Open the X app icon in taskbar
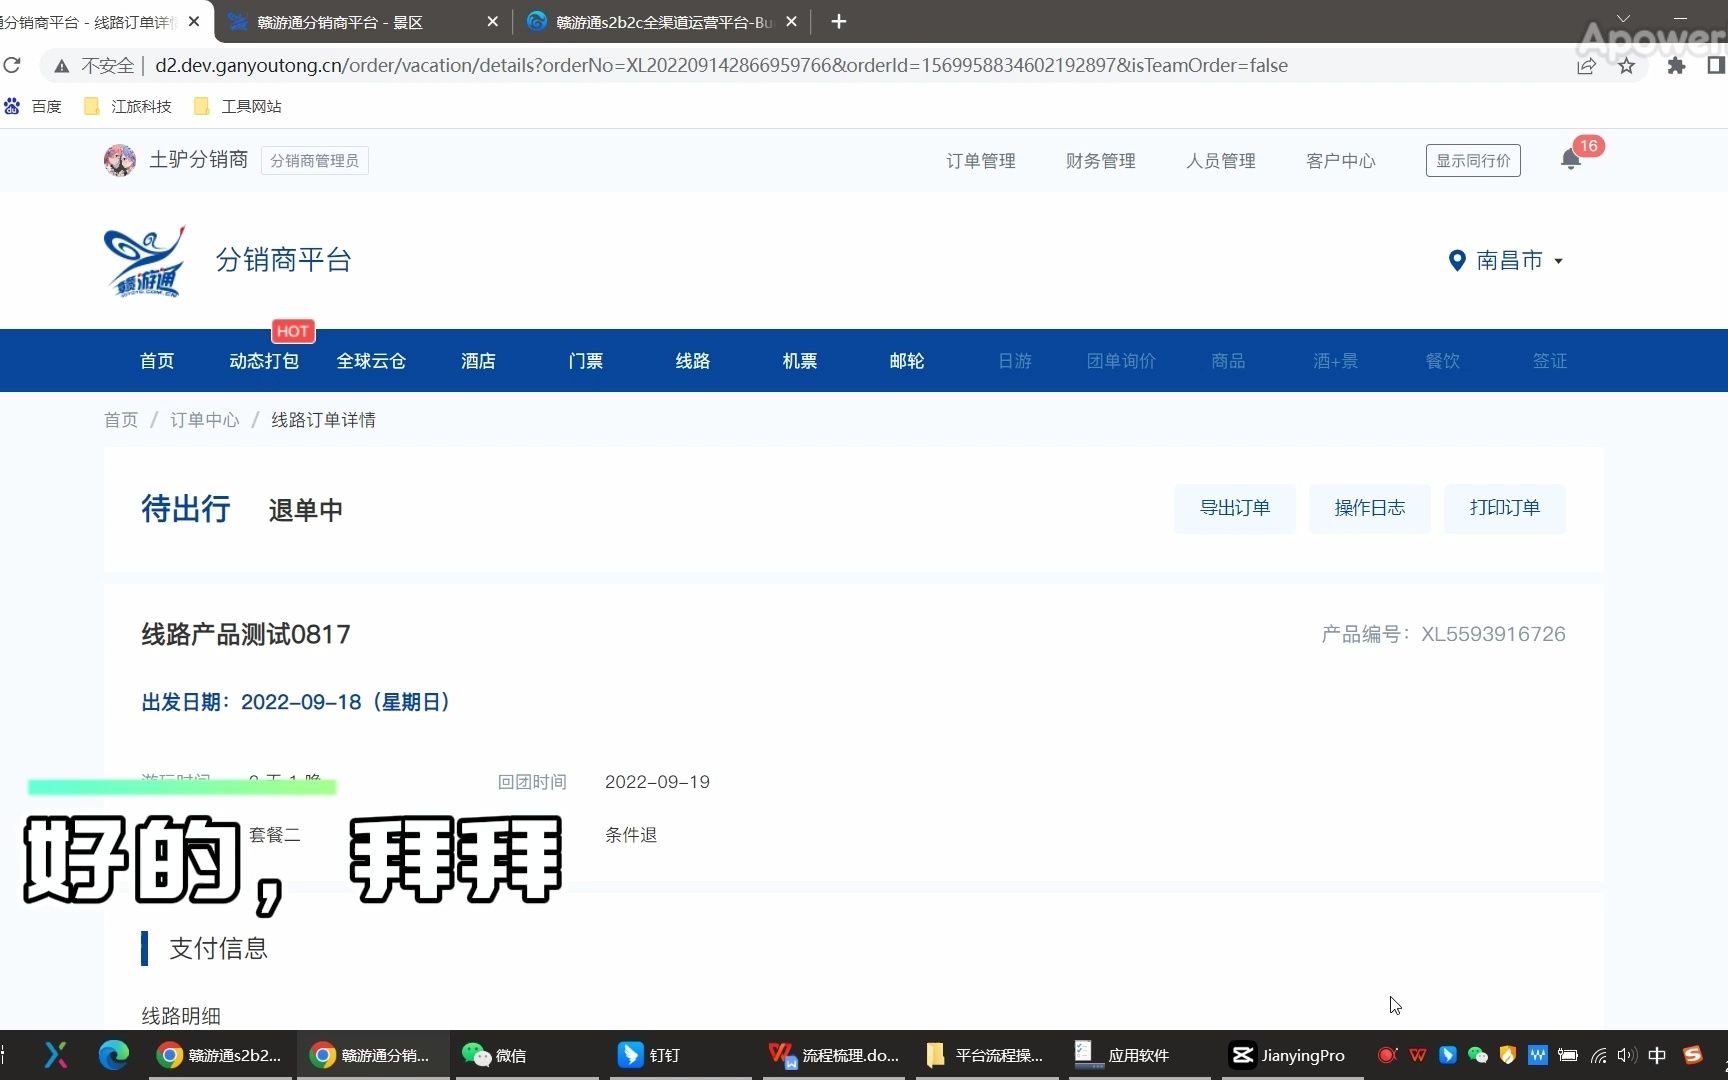Viewport: 1728px width, 1080px height. click(56, 1055)
